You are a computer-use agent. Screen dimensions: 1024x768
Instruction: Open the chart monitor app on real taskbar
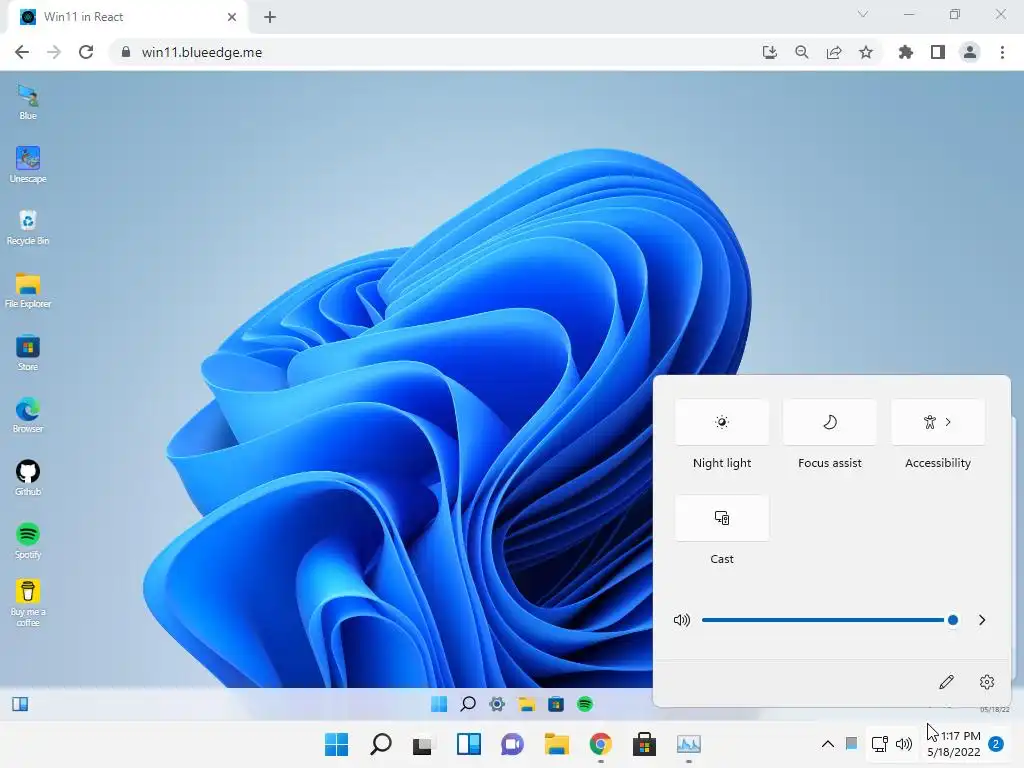coord(688,744)
